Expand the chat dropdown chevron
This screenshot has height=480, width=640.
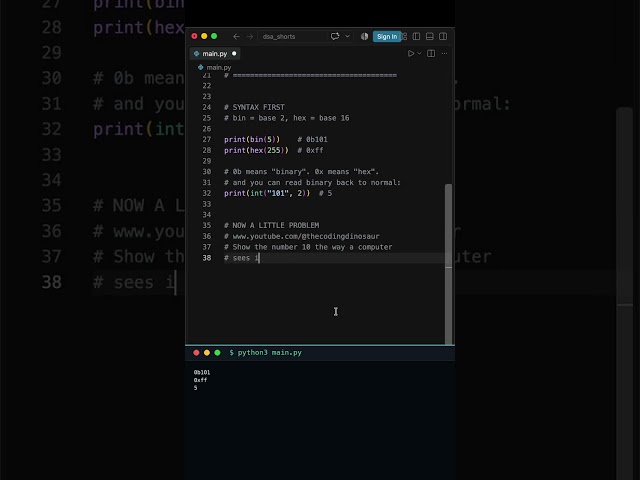tap(347, 36)
